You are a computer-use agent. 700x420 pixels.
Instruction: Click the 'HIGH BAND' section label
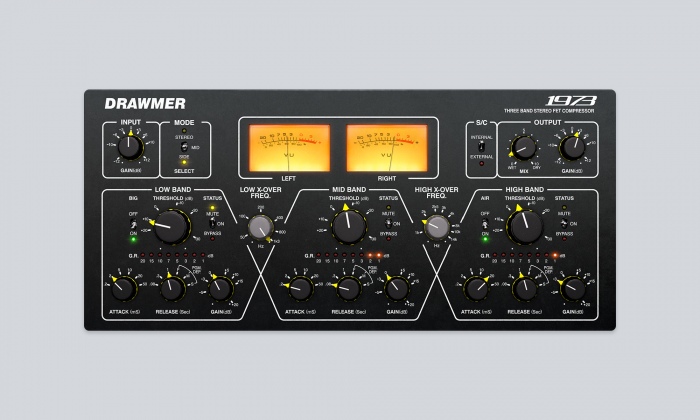coord(525,189)
